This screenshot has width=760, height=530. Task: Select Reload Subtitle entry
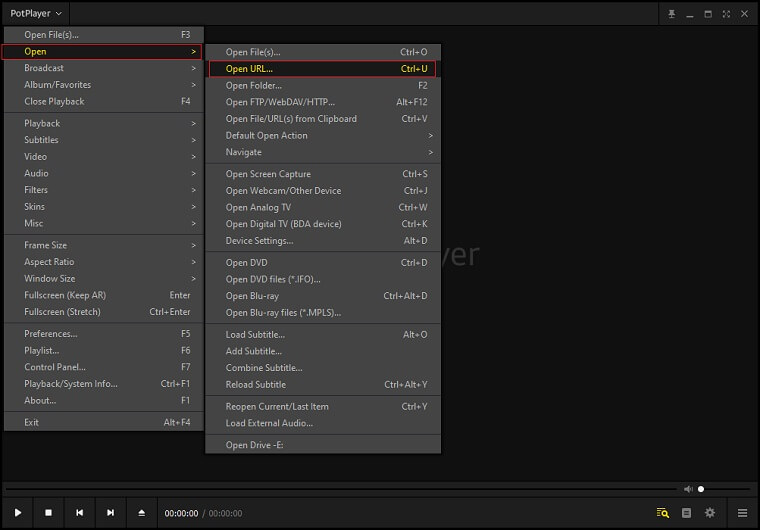coord(323,385)
